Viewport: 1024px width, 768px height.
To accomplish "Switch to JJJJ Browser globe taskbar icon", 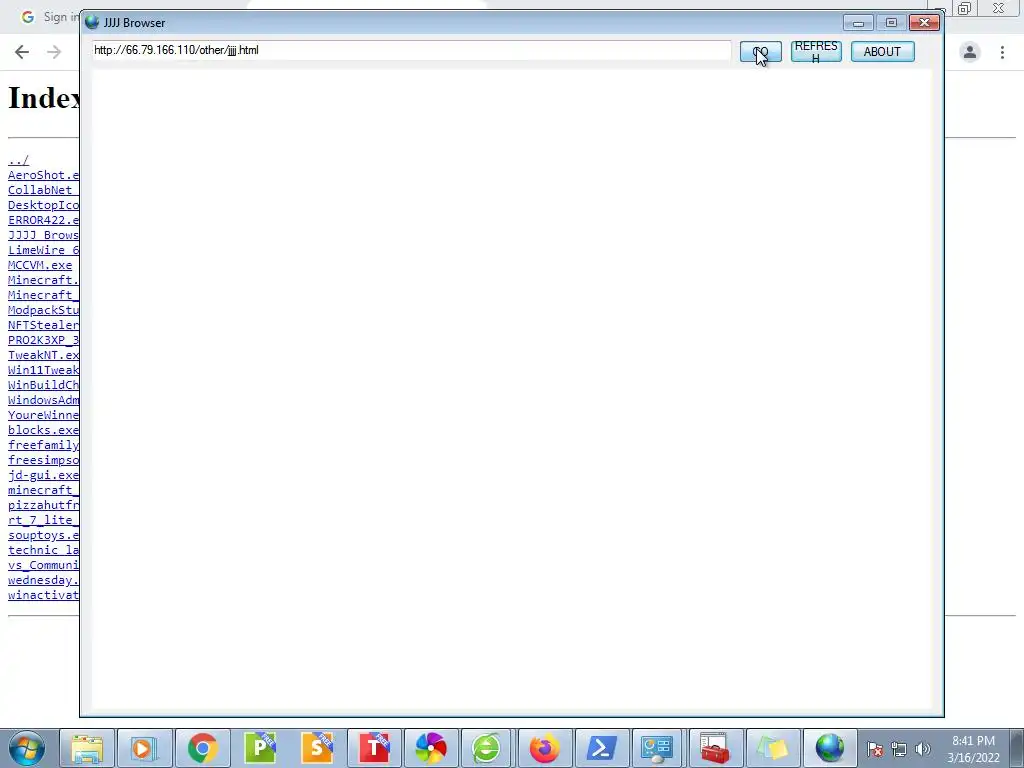I will click(x=829, y=748).
